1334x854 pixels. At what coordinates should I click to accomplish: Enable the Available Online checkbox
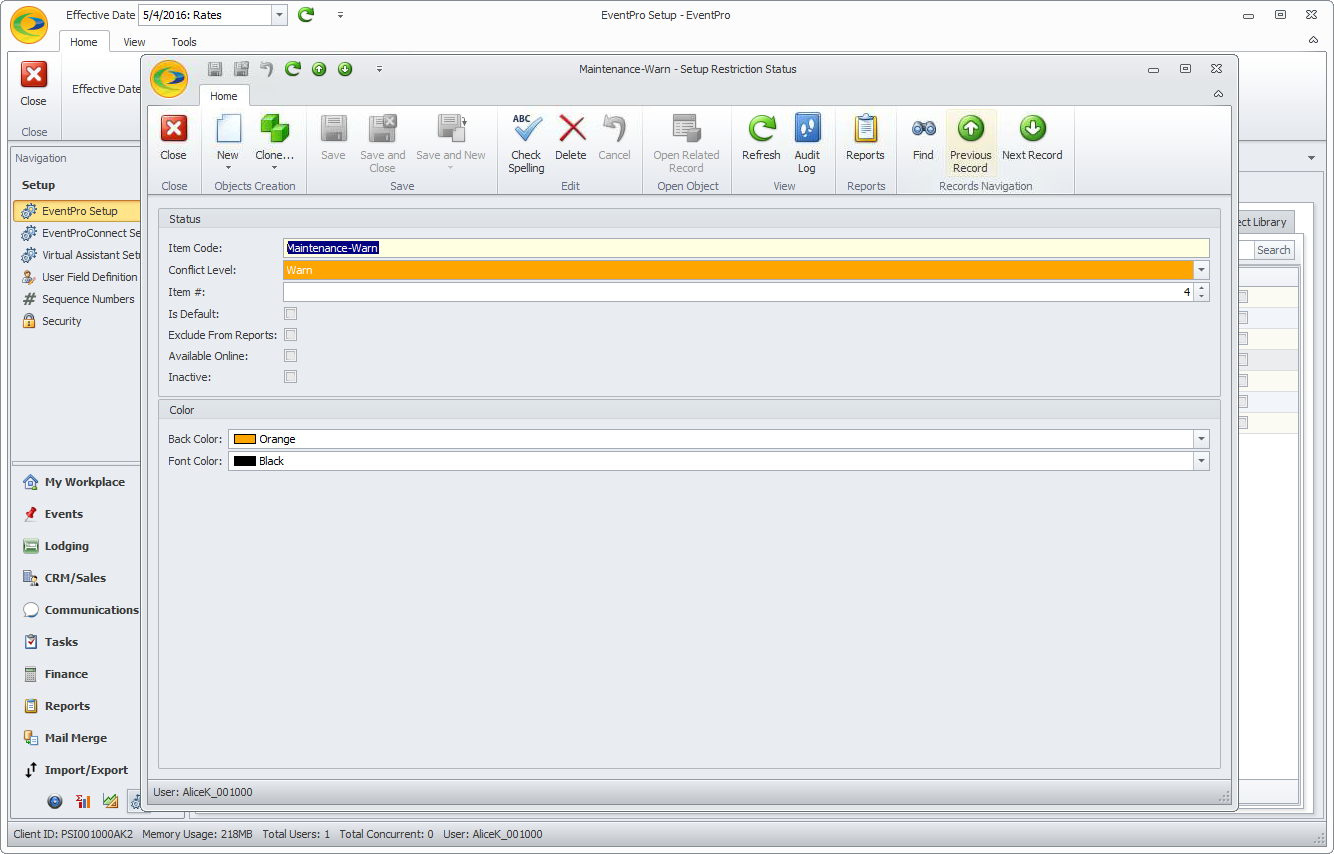pyautogui.click(x=291, y=356)
